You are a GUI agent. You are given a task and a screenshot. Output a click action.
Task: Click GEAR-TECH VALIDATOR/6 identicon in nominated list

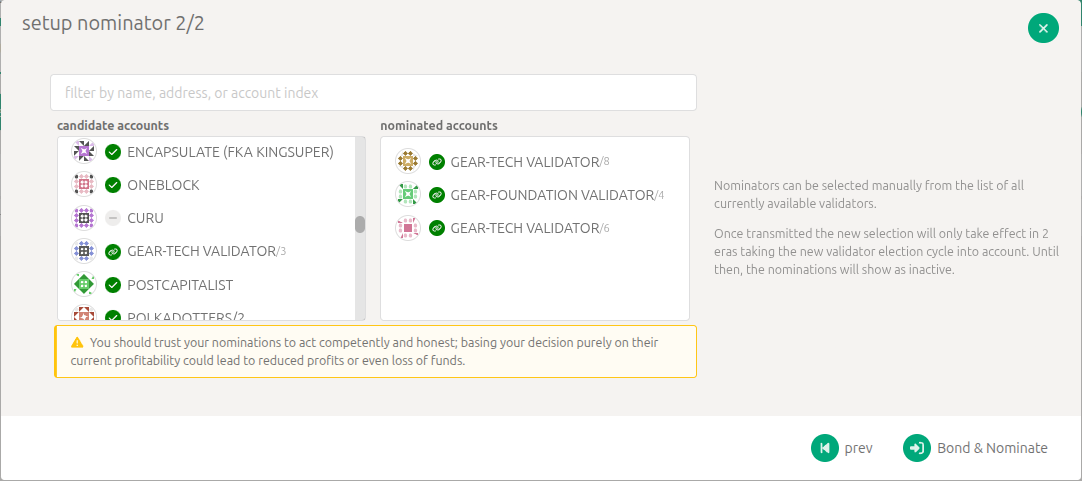pyautogui.click(x=407, y=228)
